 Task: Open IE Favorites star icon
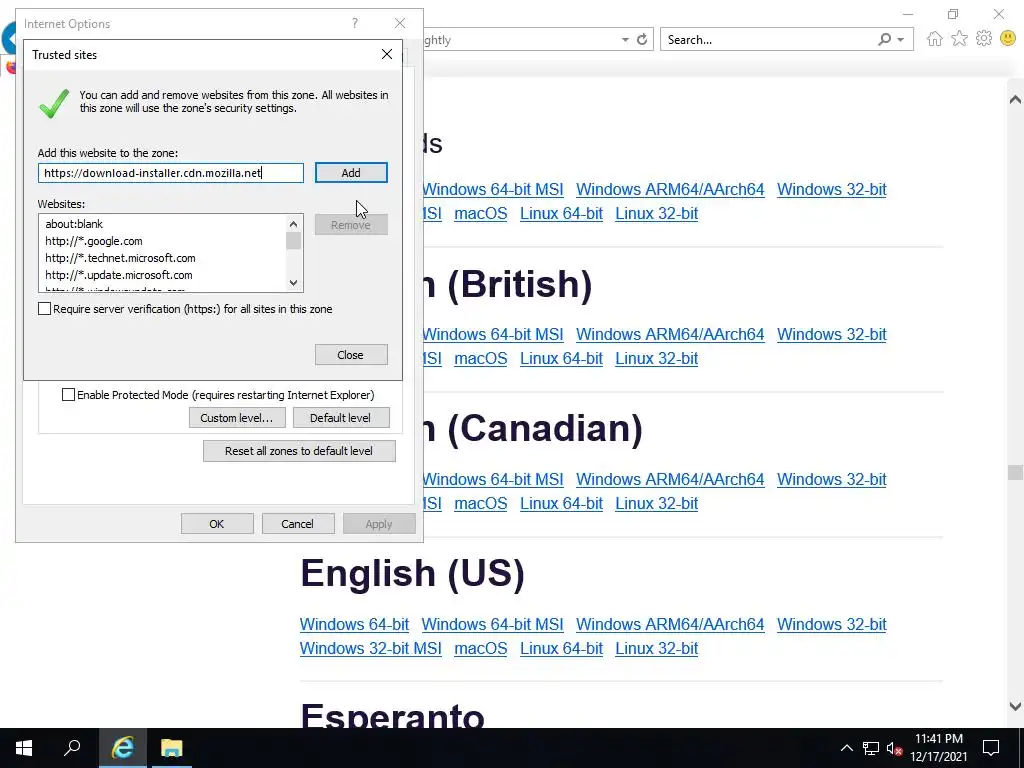(959, 39)
